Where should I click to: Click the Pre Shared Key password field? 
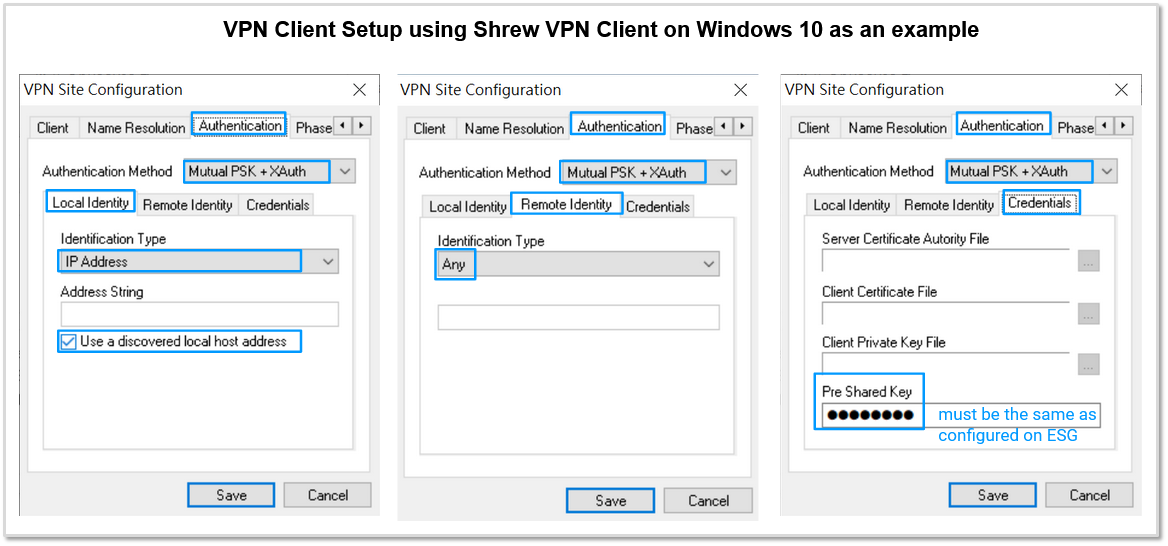tap(961, 415)
